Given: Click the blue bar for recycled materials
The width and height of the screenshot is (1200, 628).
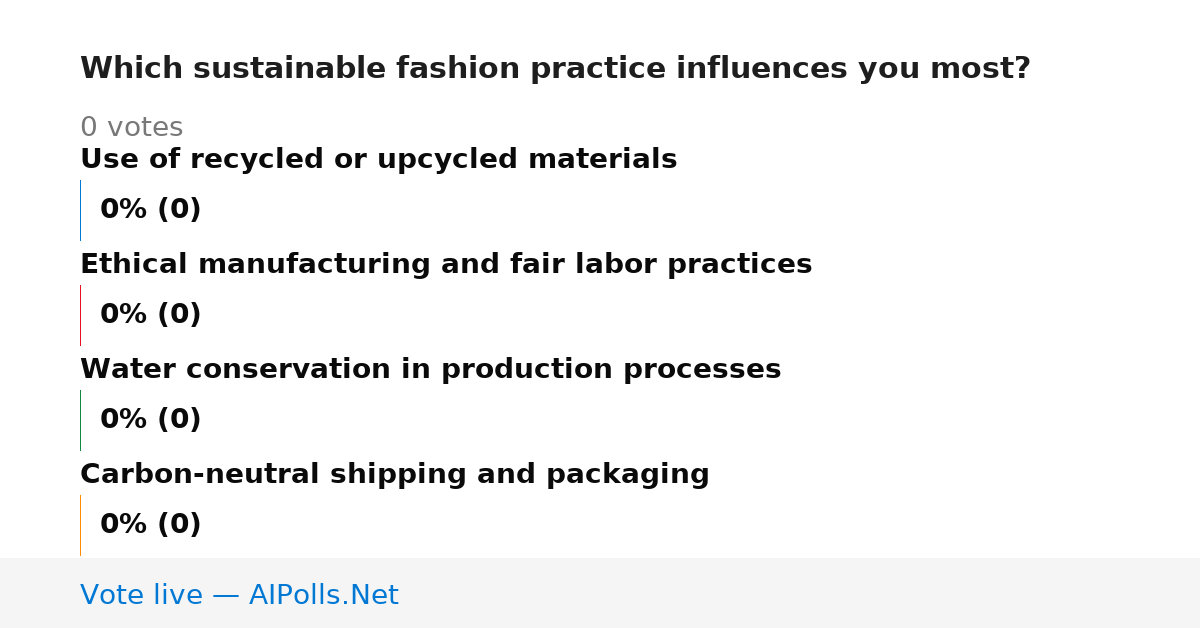Looking at the screenshot, I should [x=80, y=210].
